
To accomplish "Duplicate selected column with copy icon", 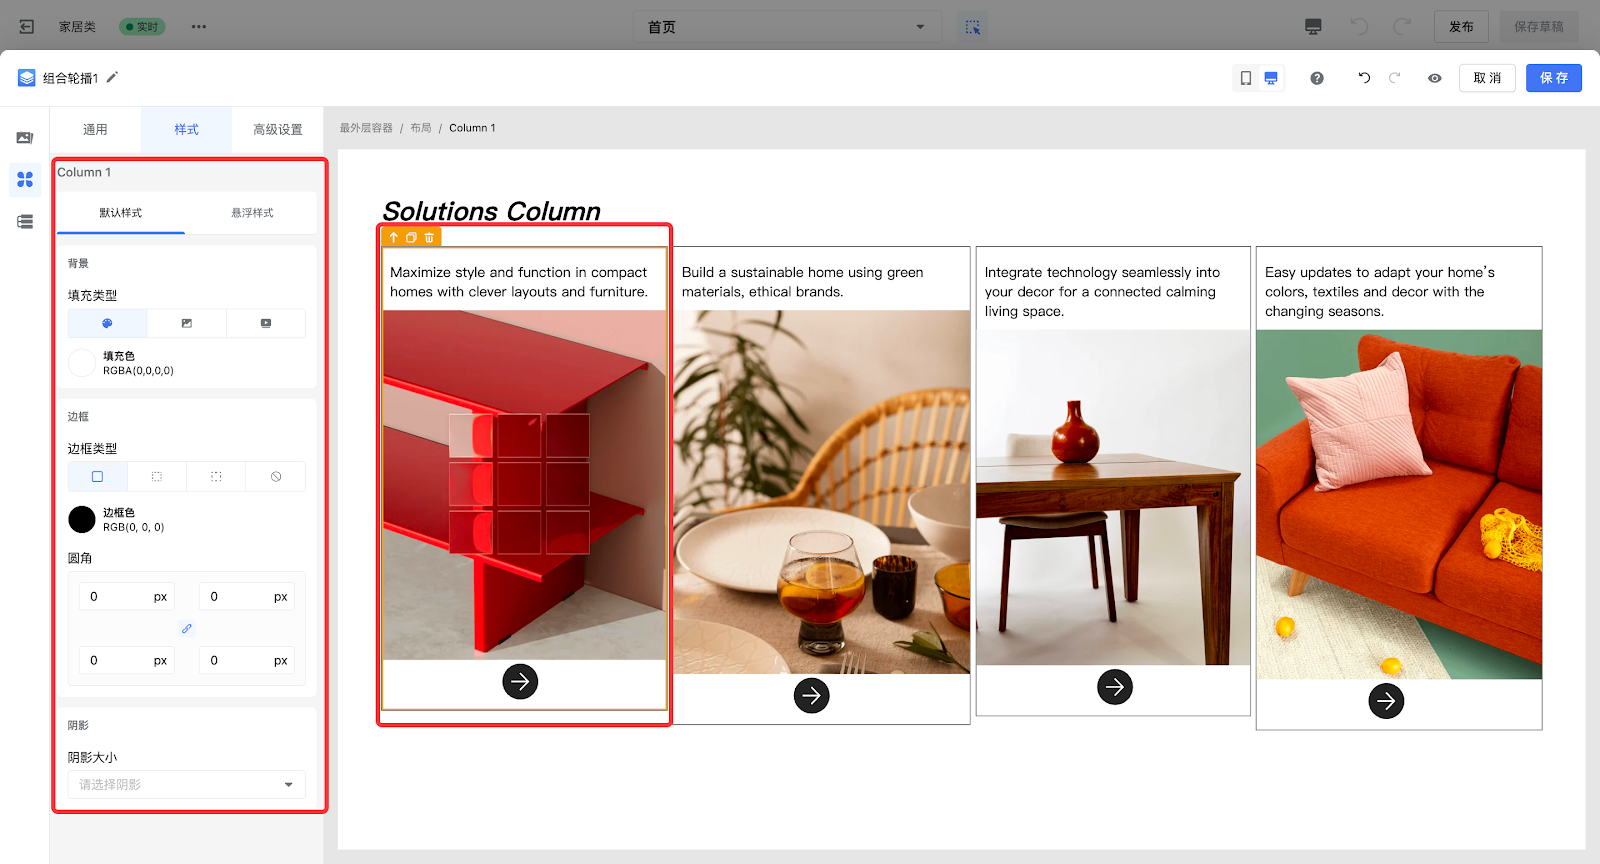I will click(x=411, y=238).
